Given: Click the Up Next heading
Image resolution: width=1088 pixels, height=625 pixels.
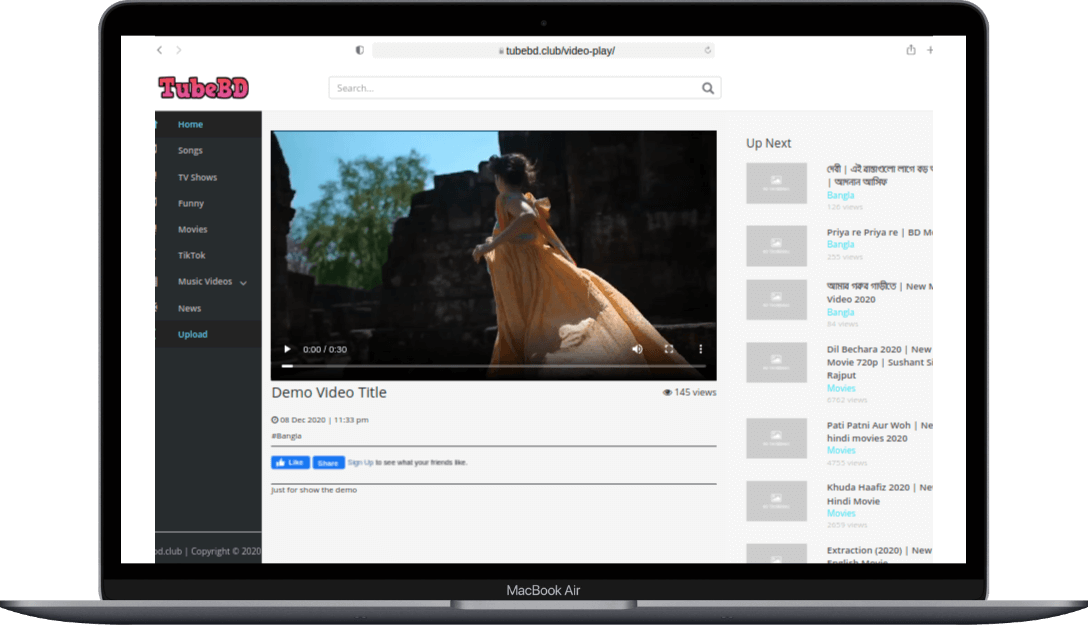Looking at the screenshot, I should (768, 143).
